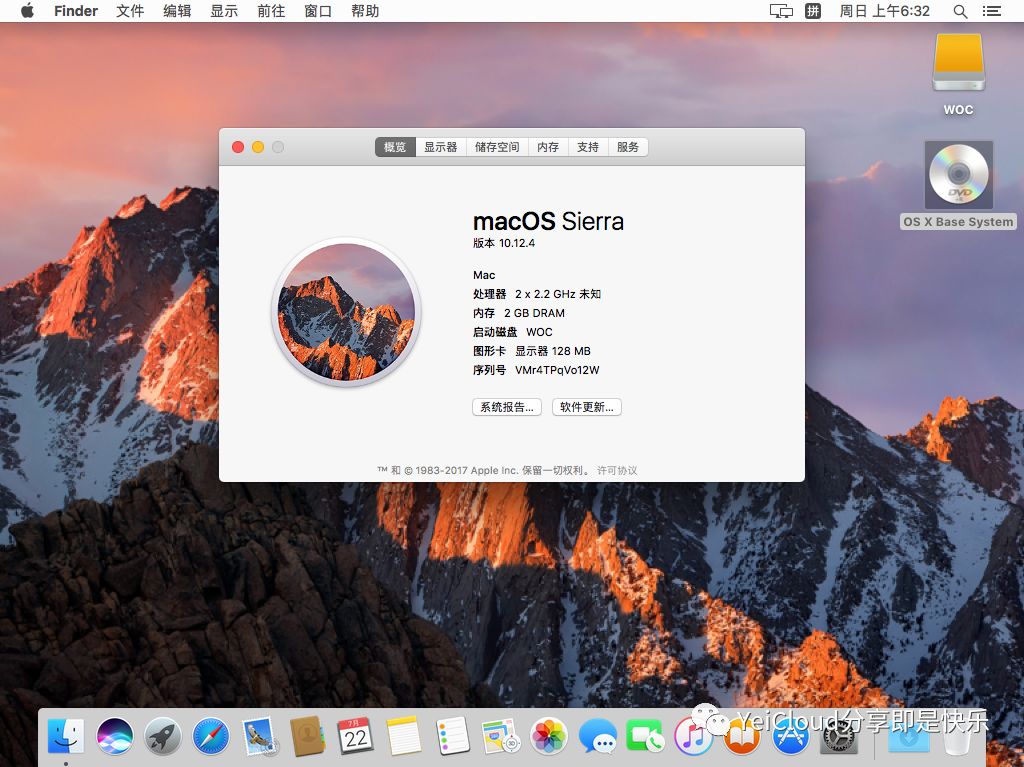
Task: Switch to the 服务 tab
Action: coord(628,147)
